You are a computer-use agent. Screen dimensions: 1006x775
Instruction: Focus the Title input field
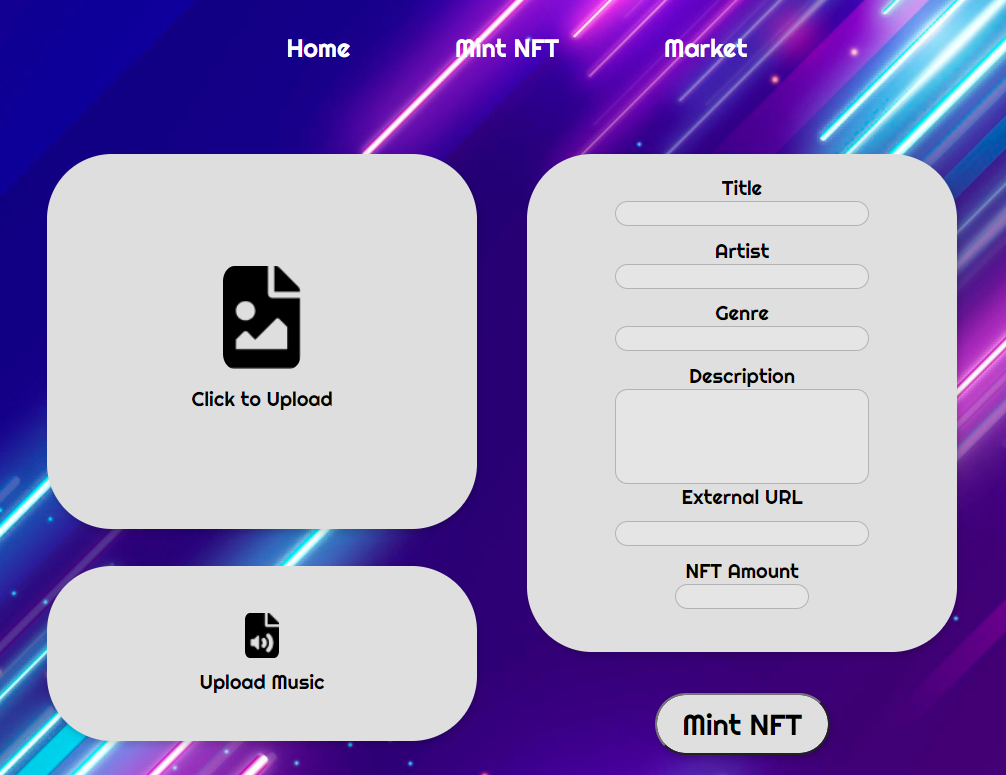tap(742, 214)
